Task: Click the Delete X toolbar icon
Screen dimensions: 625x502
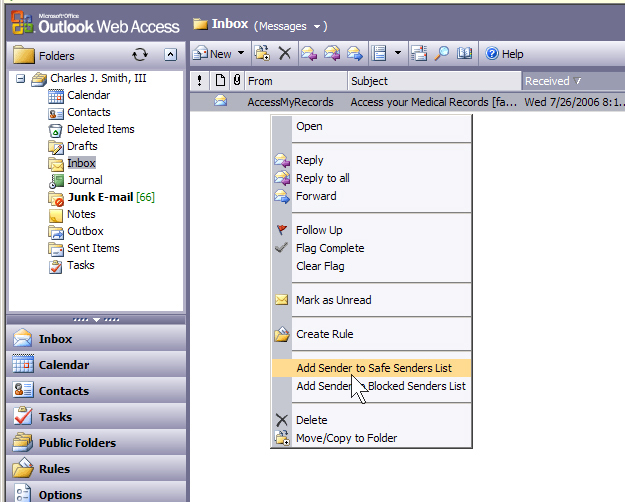Action: (285, 53)
